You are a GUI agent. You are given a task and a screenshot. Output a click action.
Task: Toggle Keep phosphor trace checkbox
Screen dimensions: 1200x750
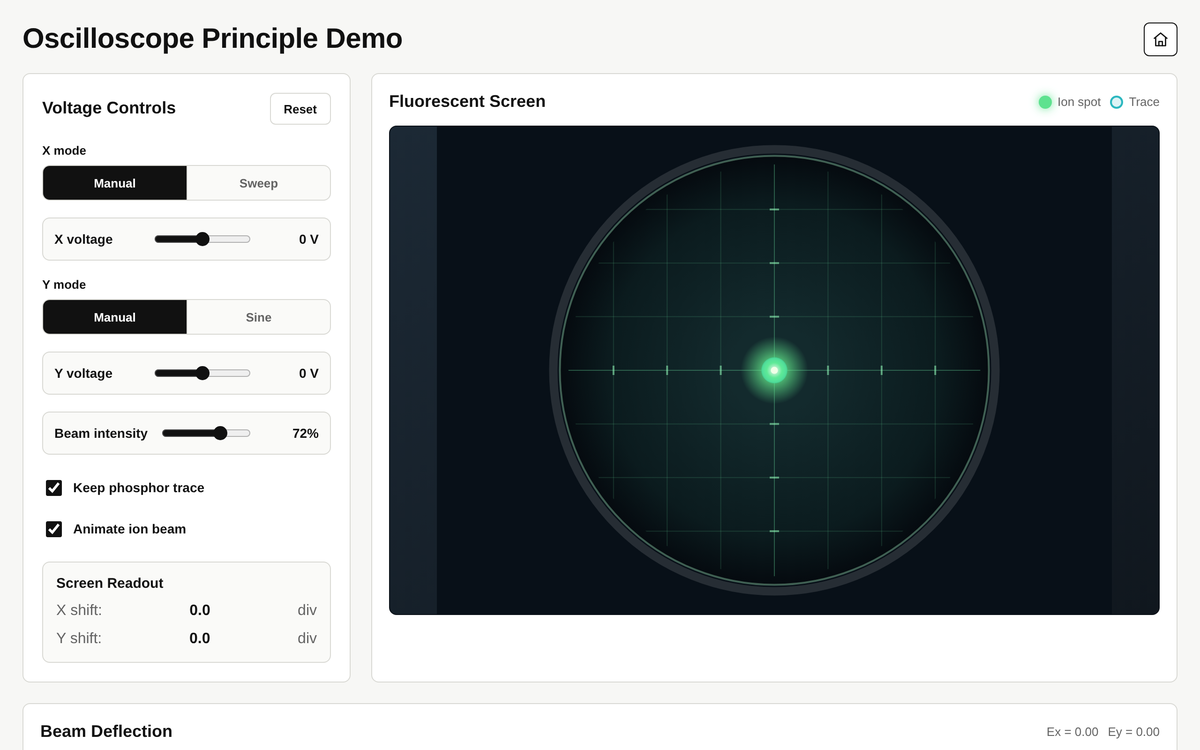click(x=54, y=488)
